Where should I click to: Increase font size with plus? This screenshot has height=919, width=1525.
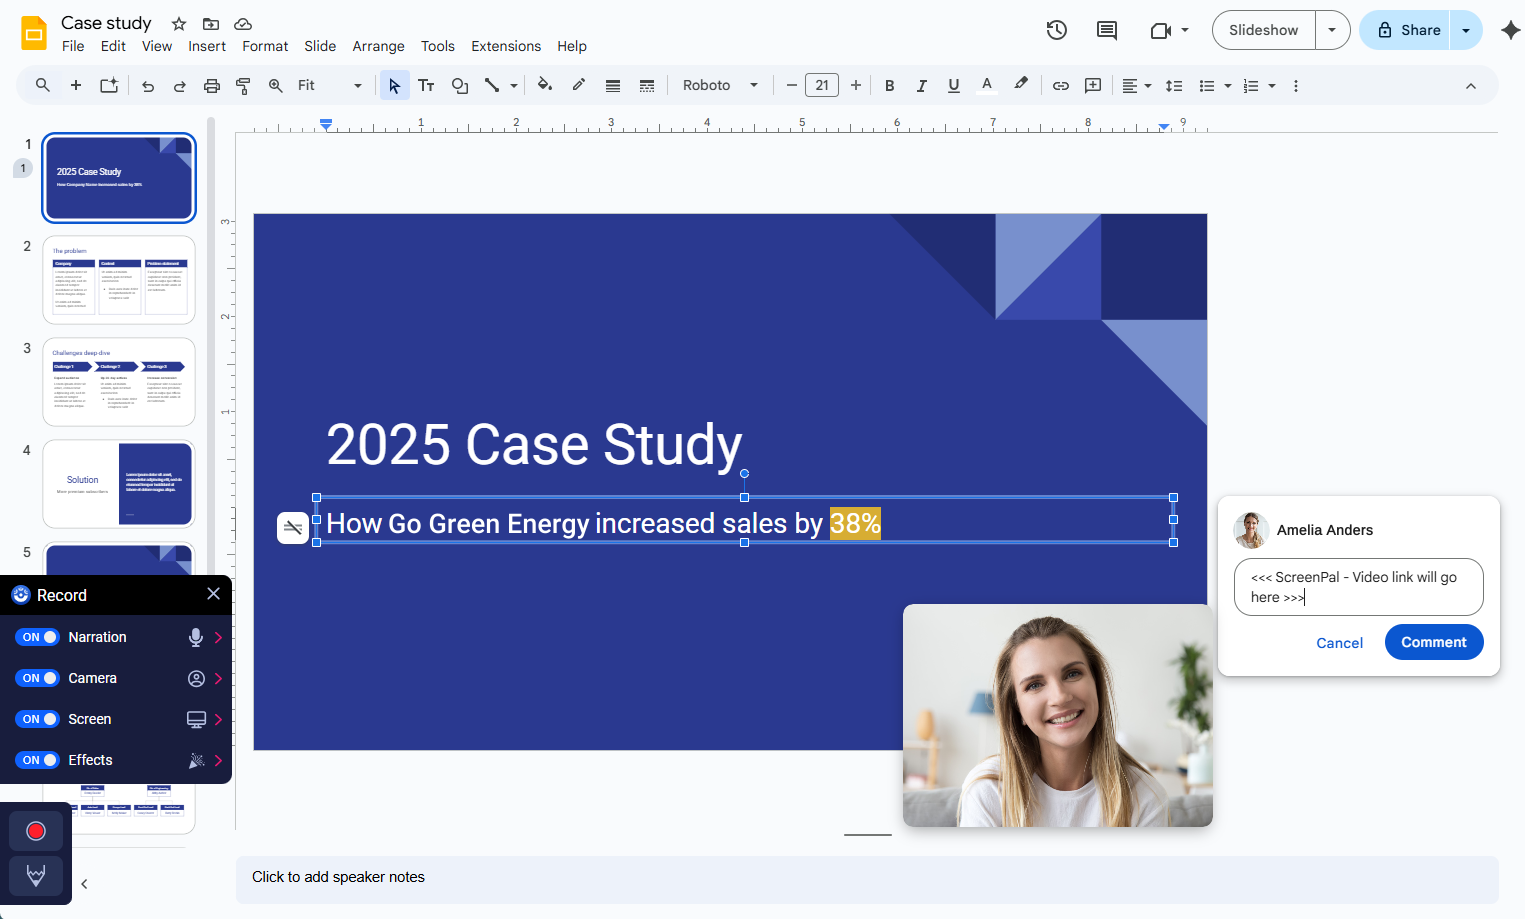(856, 86)
